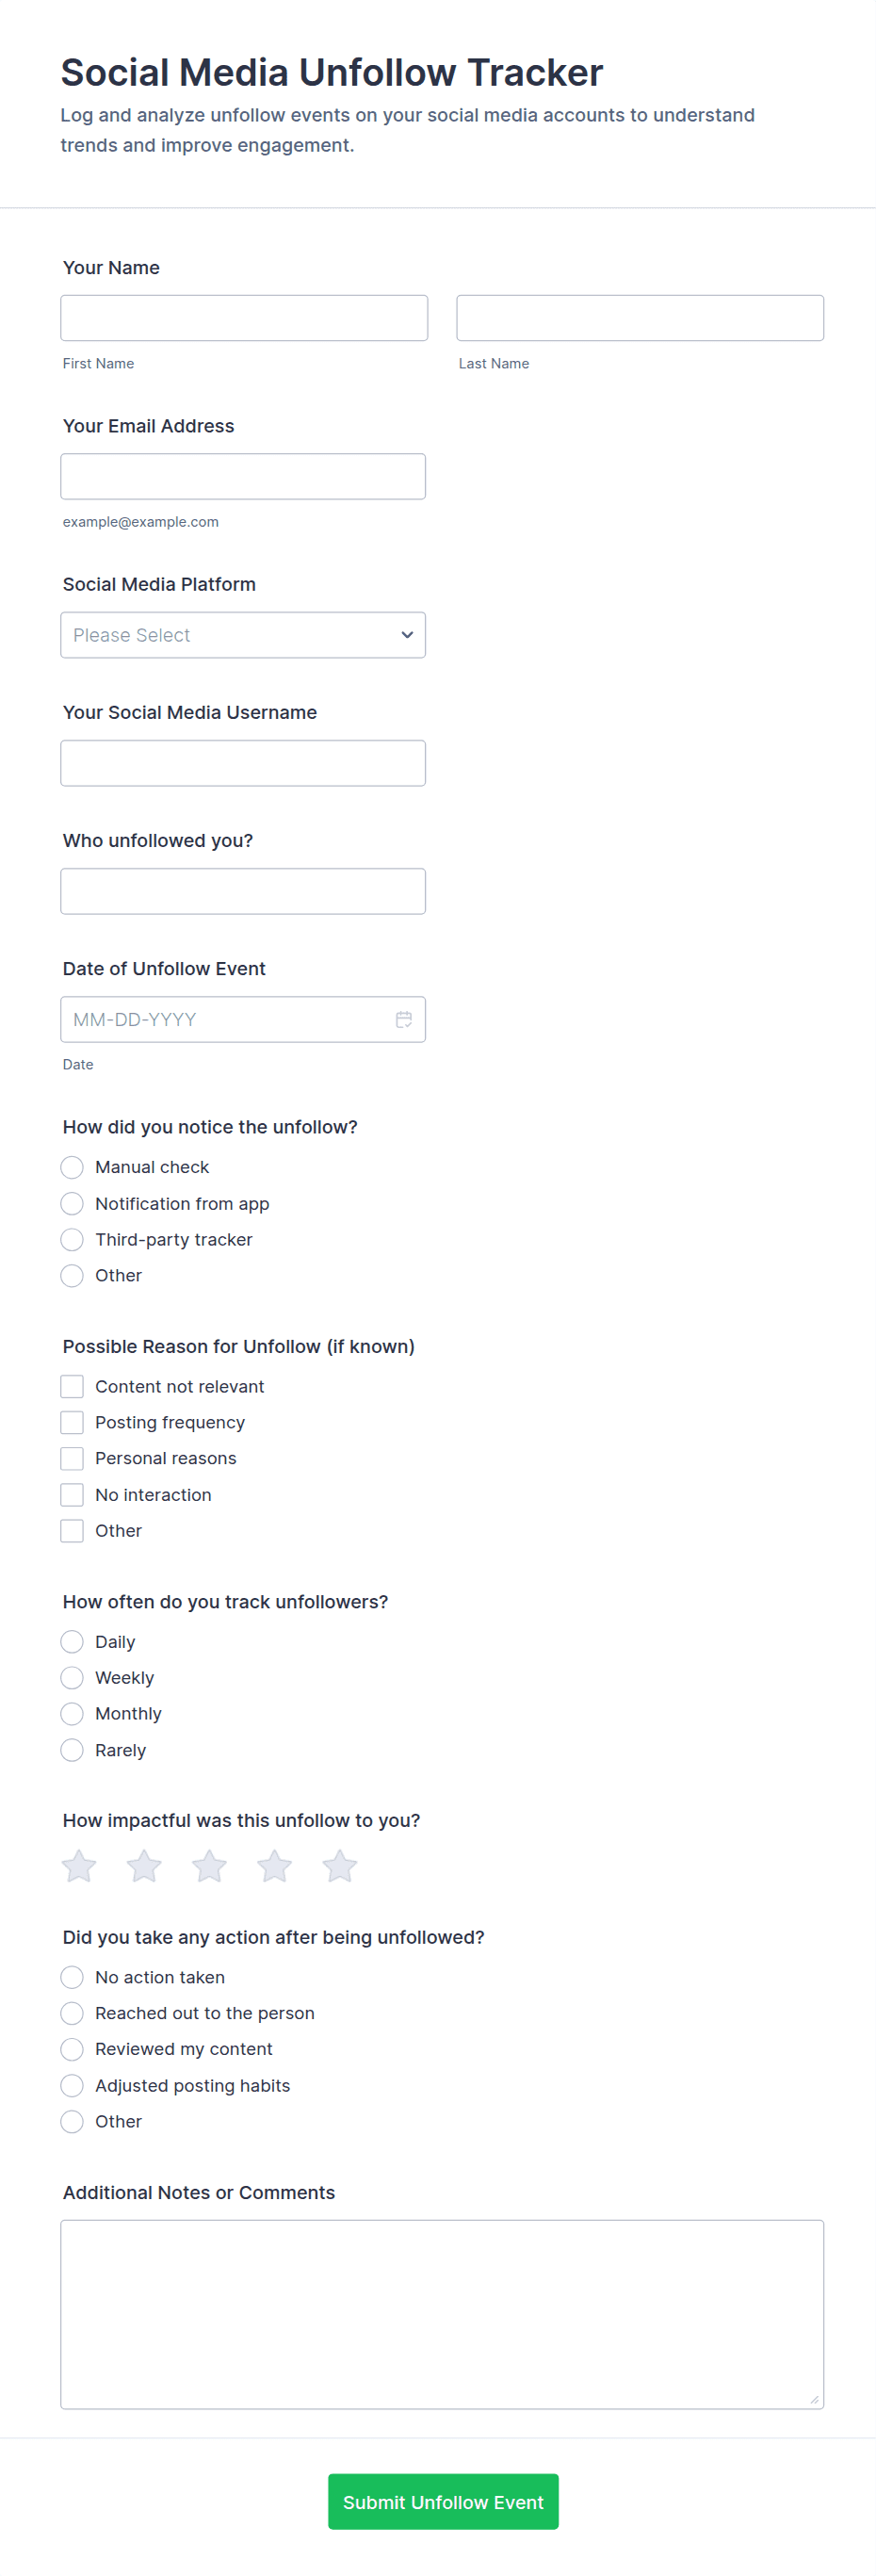This screenshot has height=2576, width=876.
Task: Select 'Weekly' tracking frequency
Action: pos(72,1677)
